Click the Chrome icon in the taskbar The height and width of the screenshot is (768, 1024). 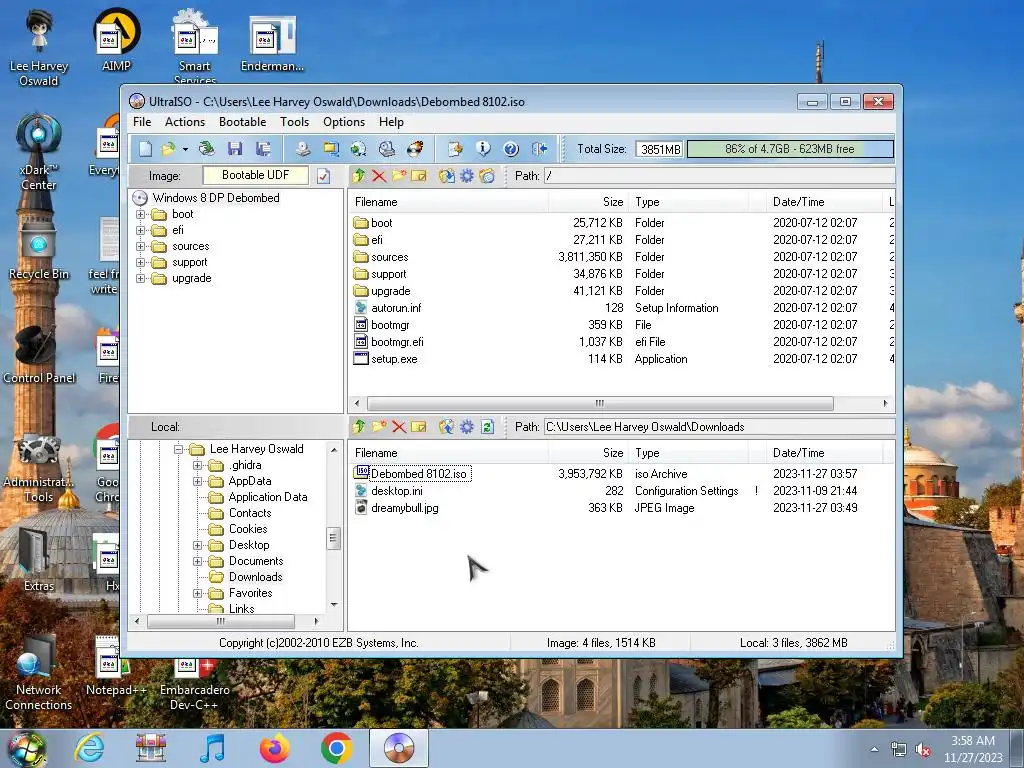(x=336, y=748)
